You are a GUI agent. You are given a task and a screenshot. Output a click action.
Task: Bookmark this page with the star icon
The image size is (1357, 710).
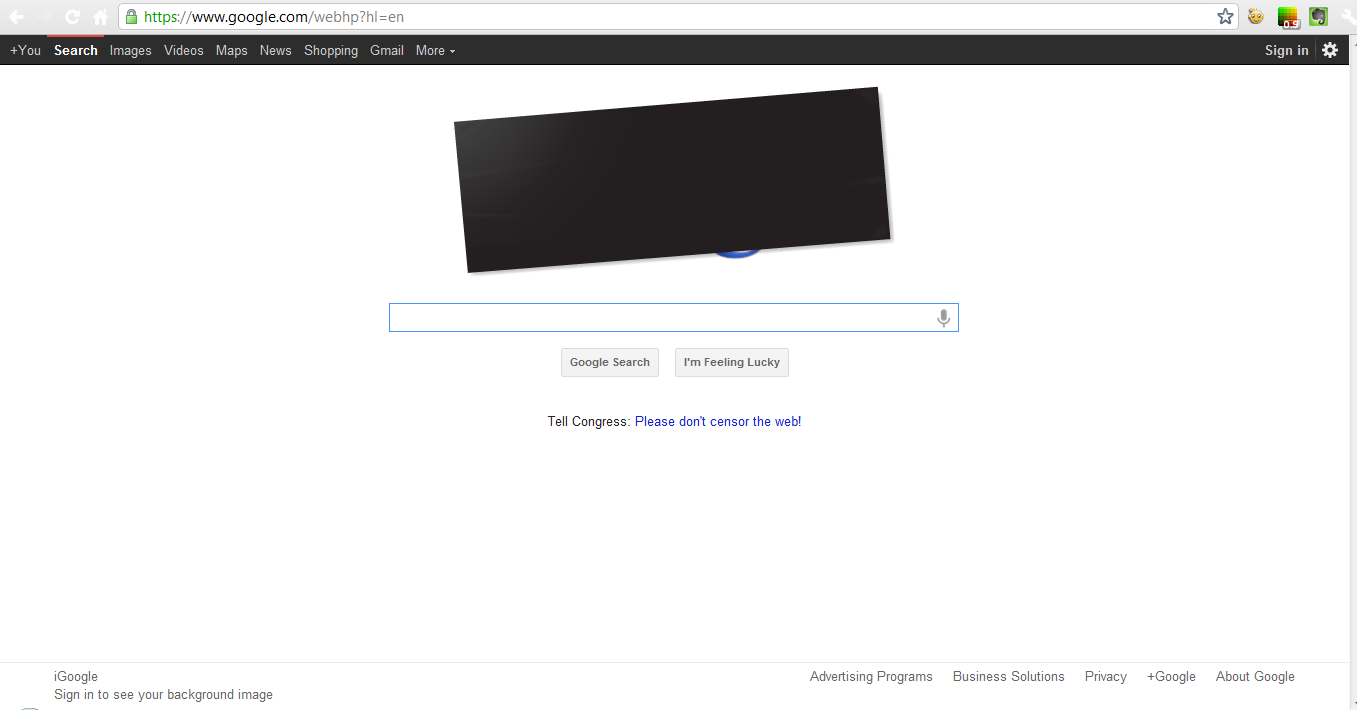[1225, 17]
